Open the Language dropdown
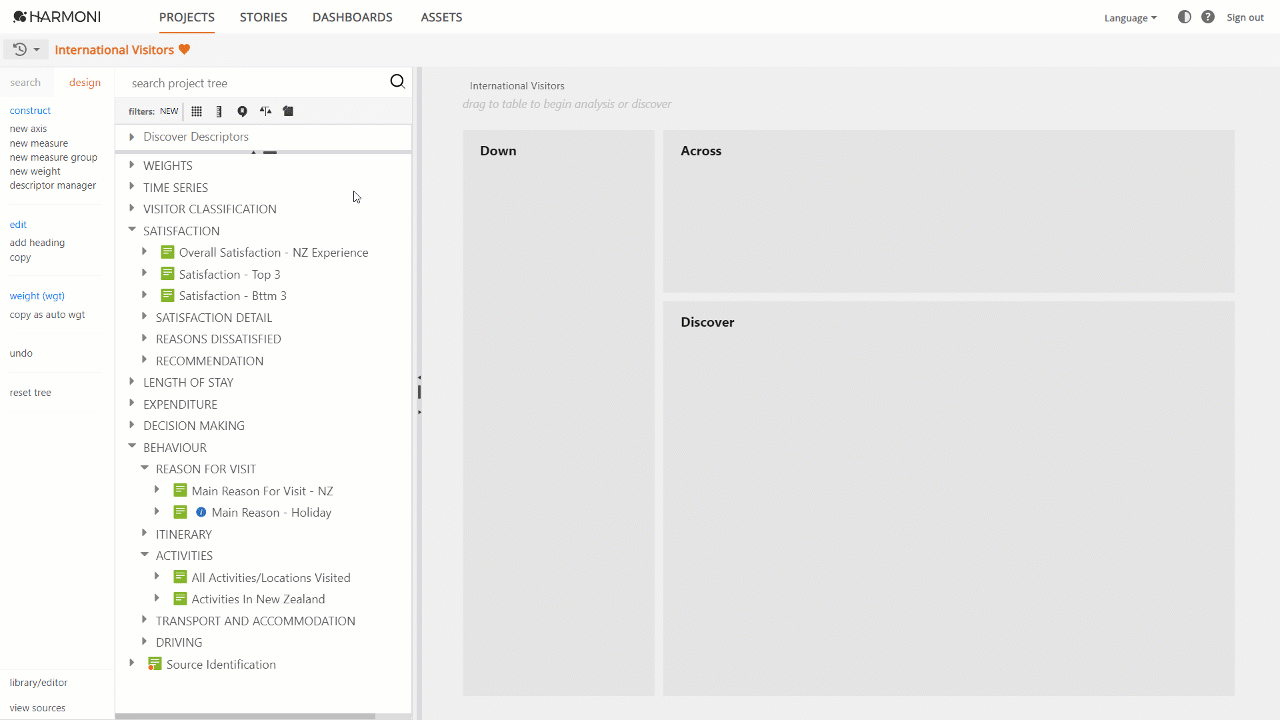Screen dimensions: 1280x720 coord(1130,18)
